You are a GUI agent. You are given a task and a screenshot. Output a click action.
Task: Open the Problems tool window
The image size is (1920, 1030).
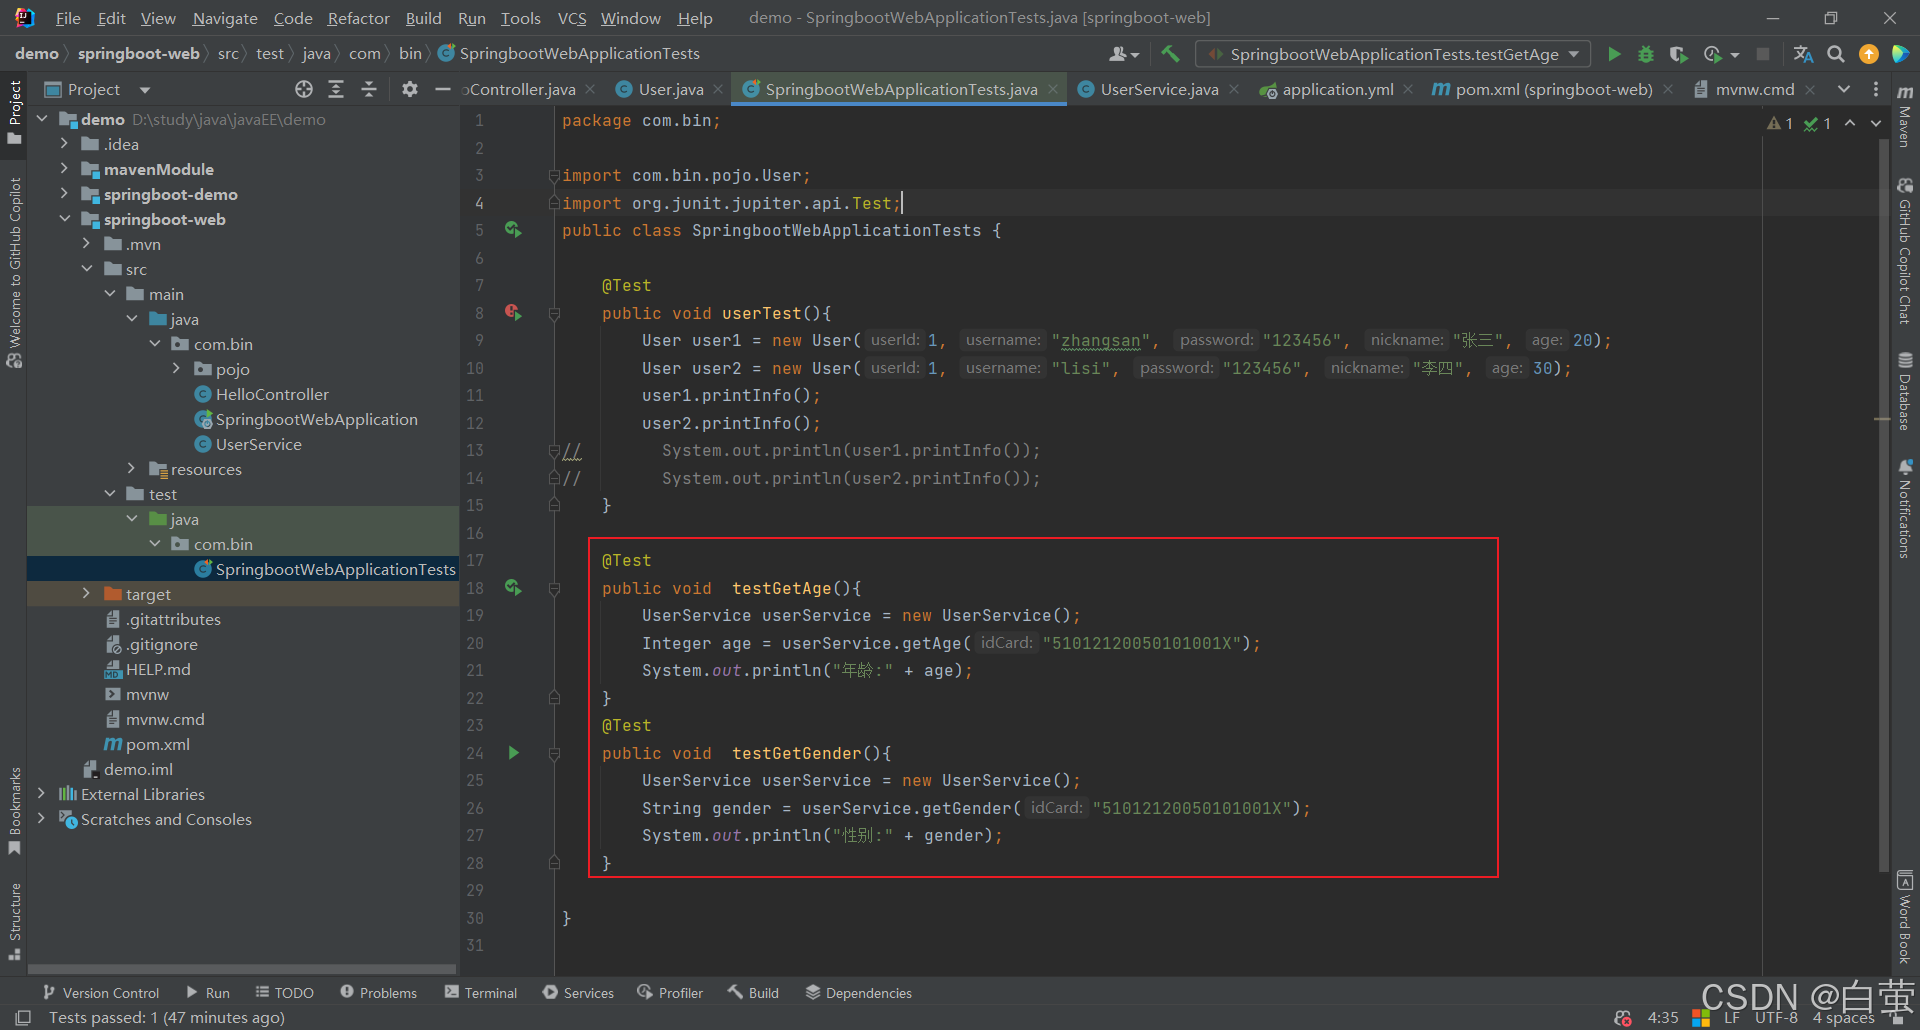pyautogui.click(x=378, y=992)
